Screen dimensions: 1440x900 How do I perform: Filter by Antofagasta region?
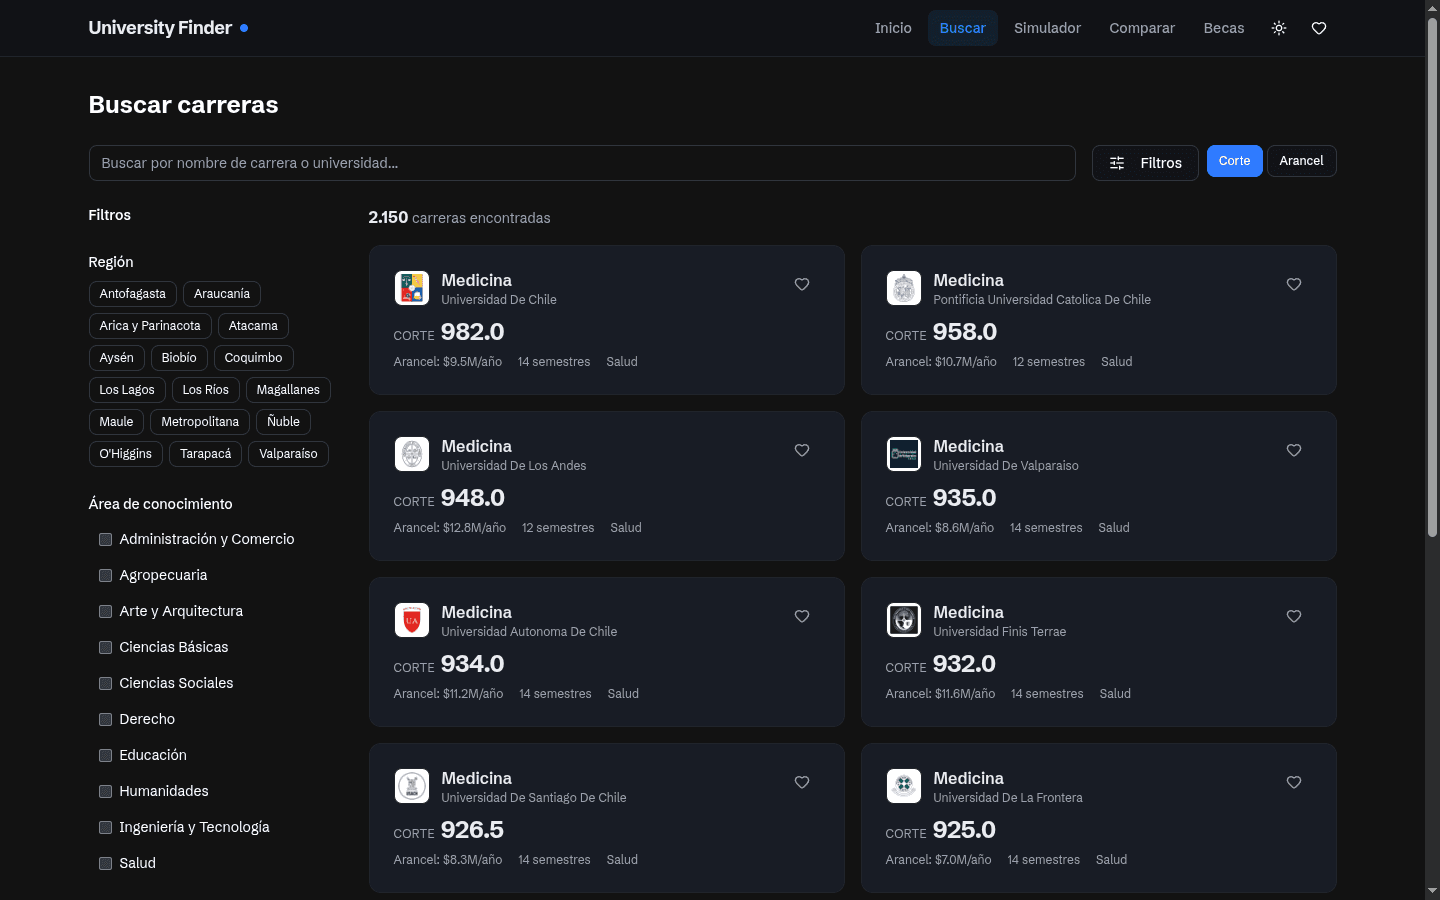pos(133,294)
